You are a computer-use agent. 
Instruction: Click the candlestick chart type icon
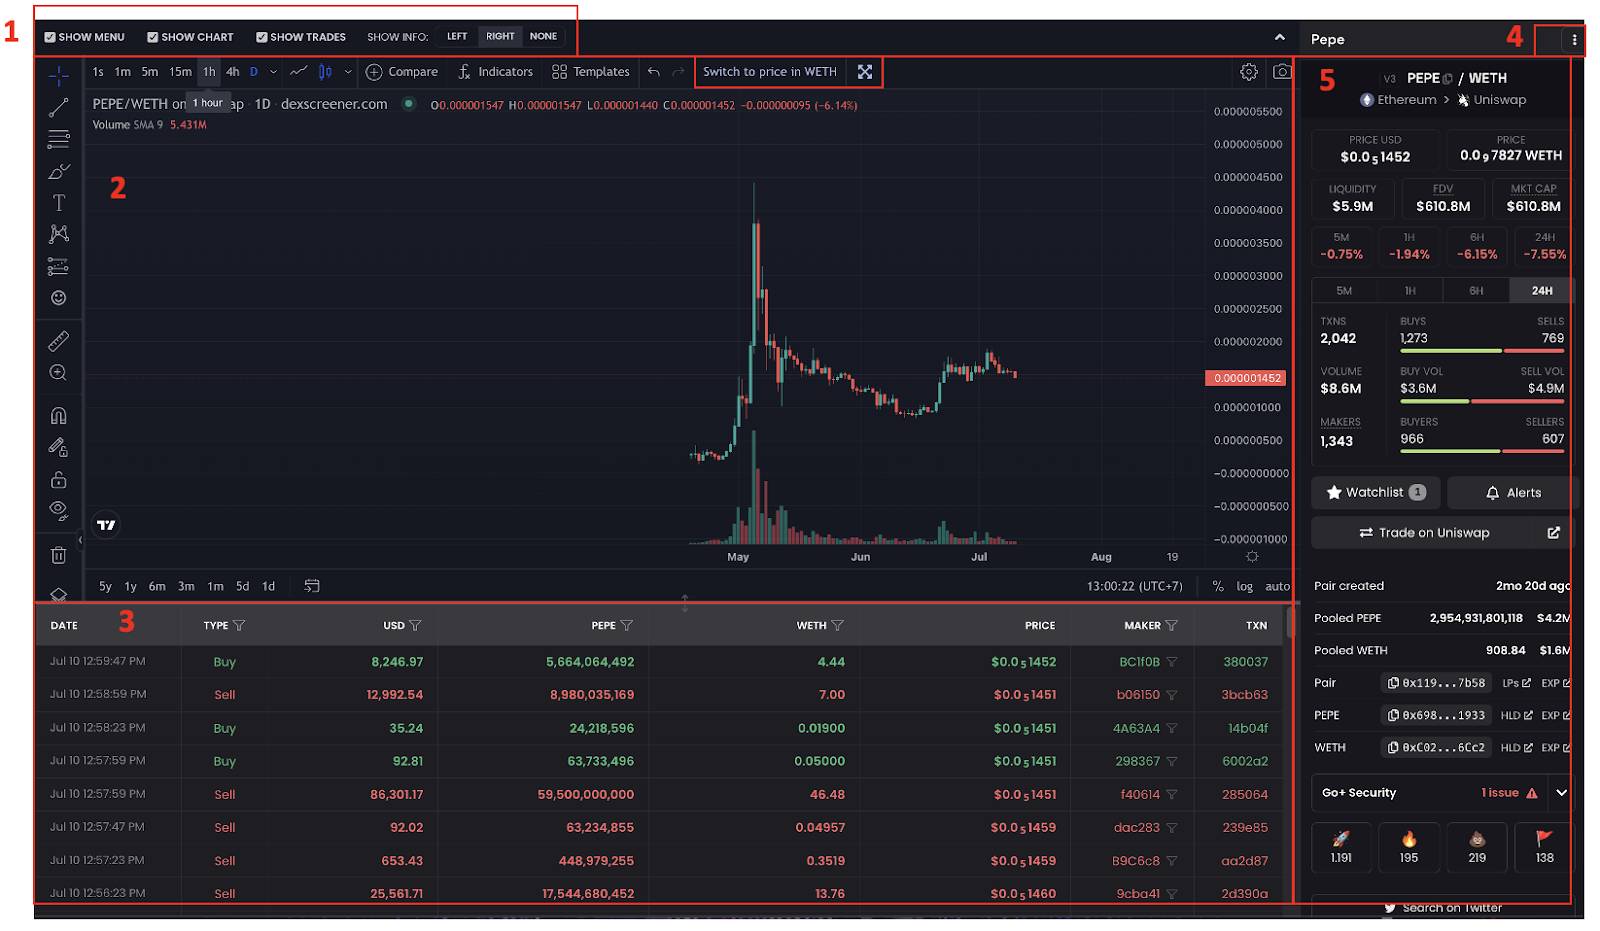pos(325,72)
